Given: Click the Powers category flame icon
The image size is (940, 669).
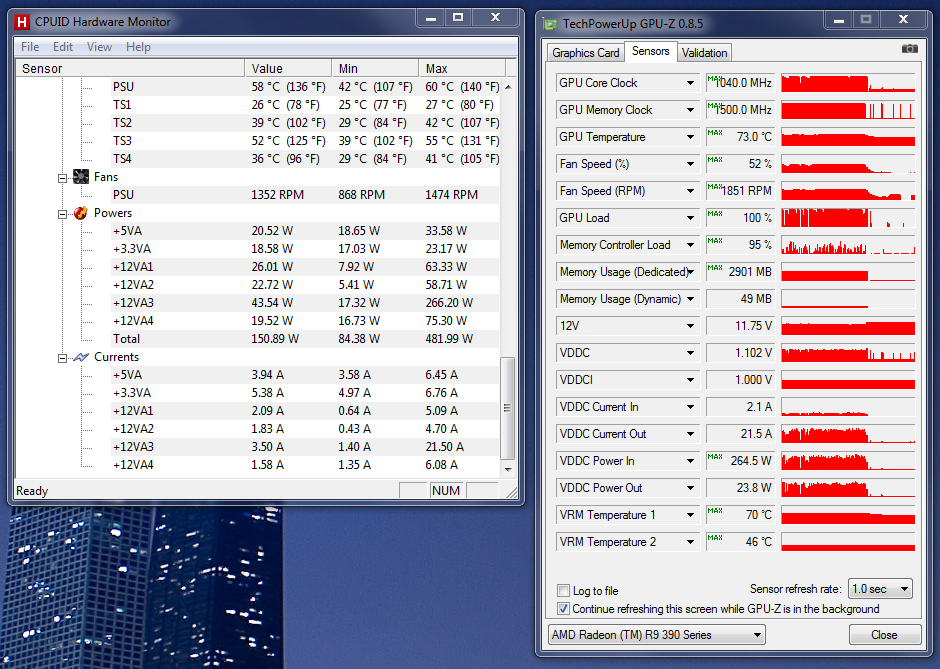Looking at the screenshot, I should pyautogui.click(x=81, y=213).
